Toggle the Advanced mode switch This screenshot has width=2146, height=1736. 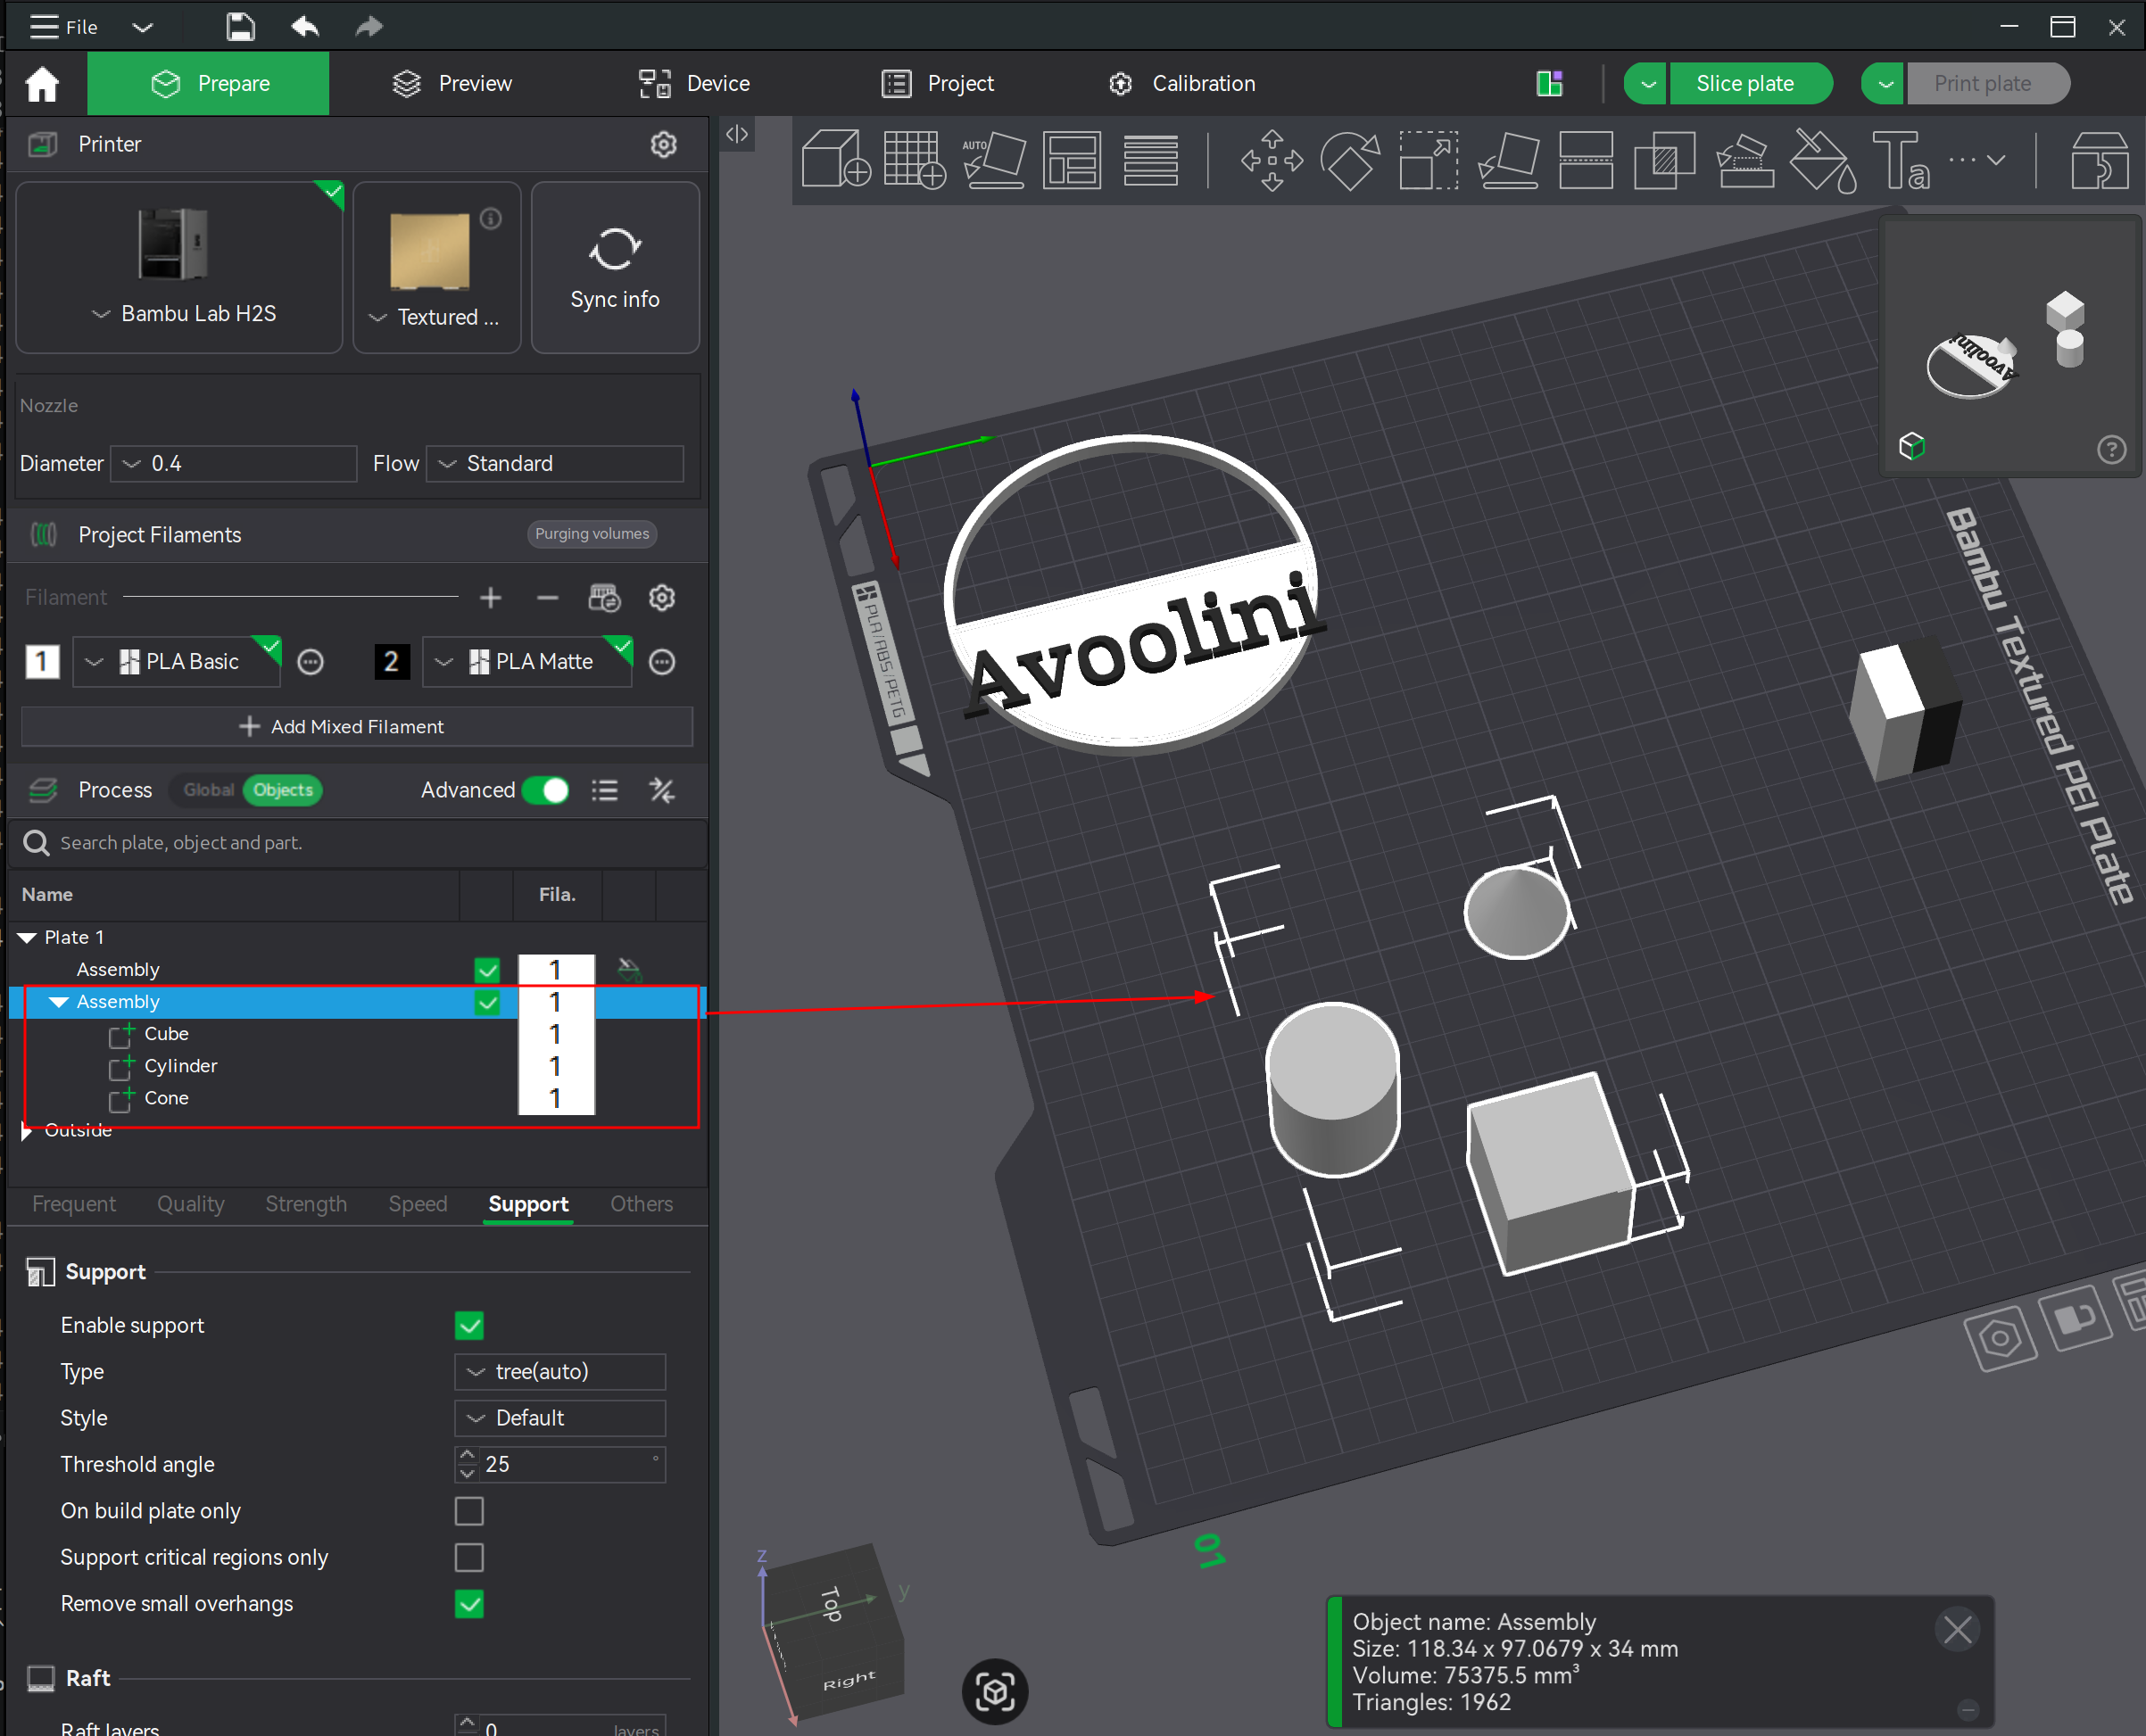pyautogui.click(x=546, y=790)
